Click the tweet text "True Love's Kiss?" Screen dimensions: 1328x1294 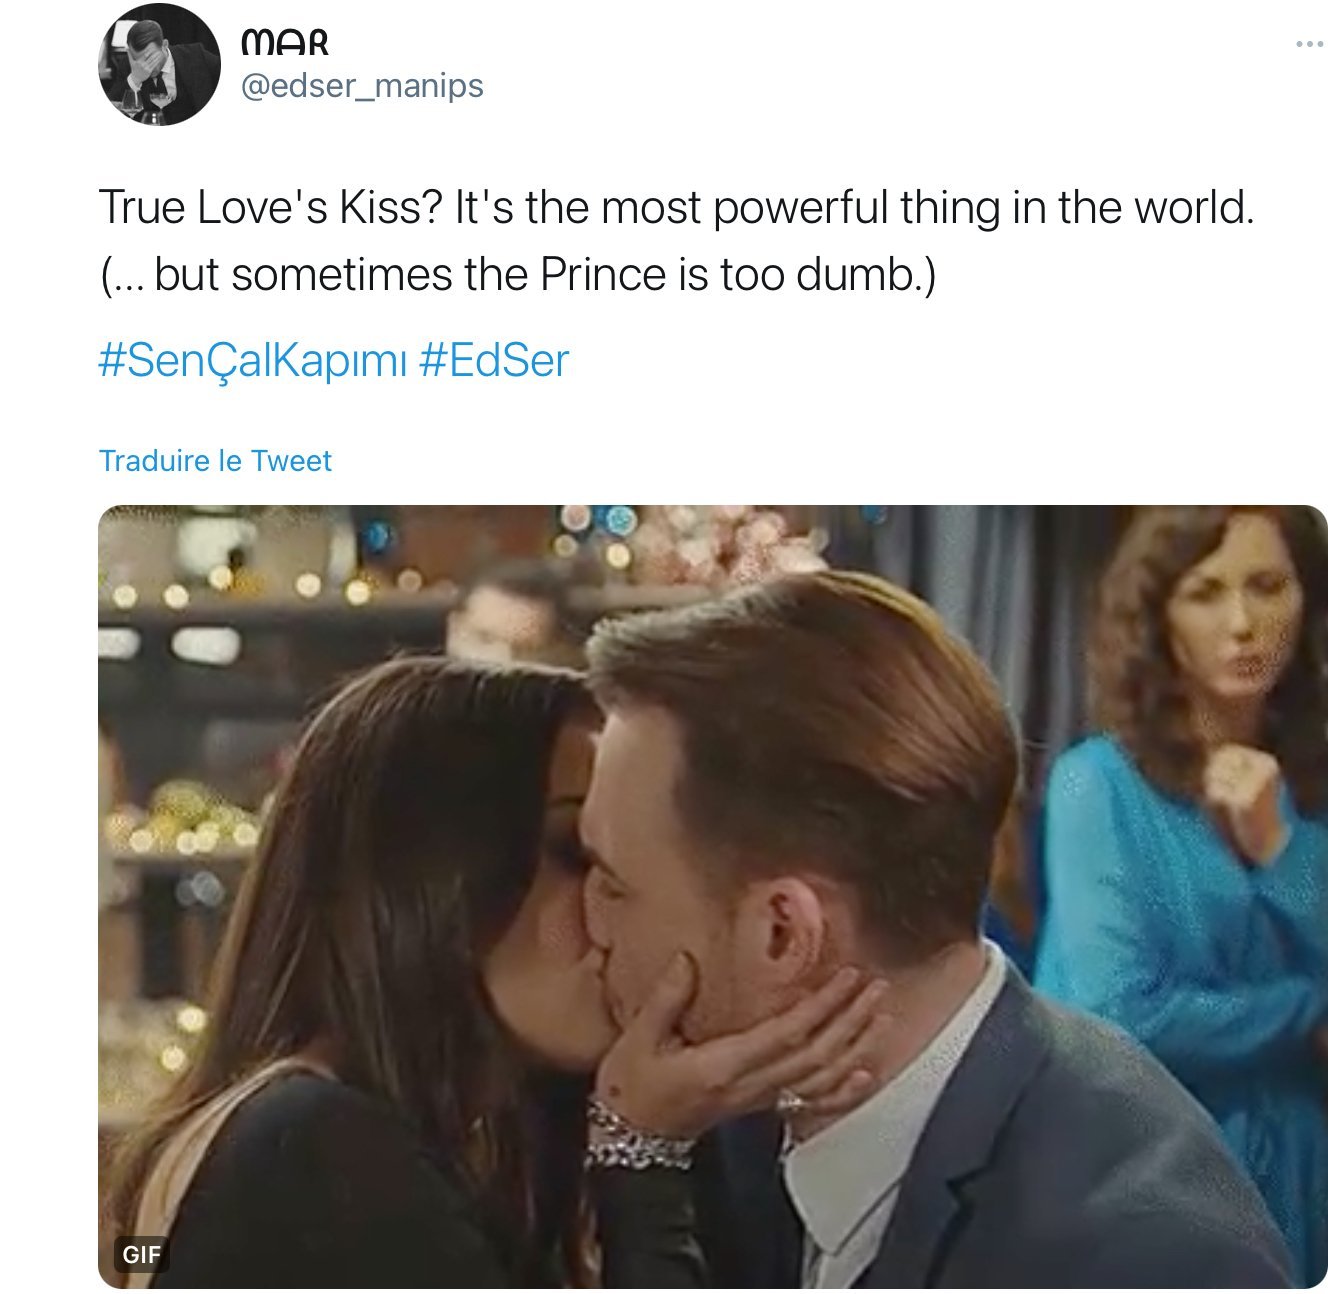270,208
